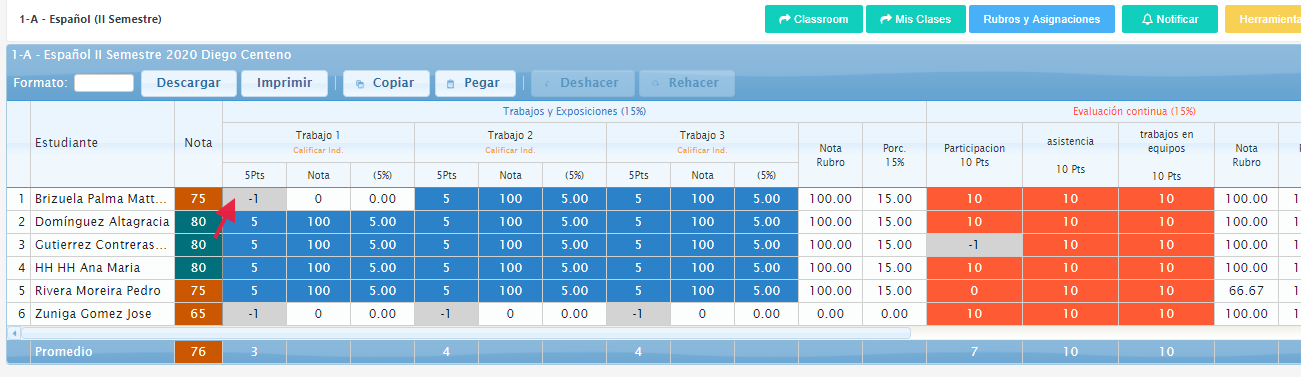The height and width of the screenshot is (377, 1301).
Task: Download the gradebook with Descargar
Action: (188, 83)
